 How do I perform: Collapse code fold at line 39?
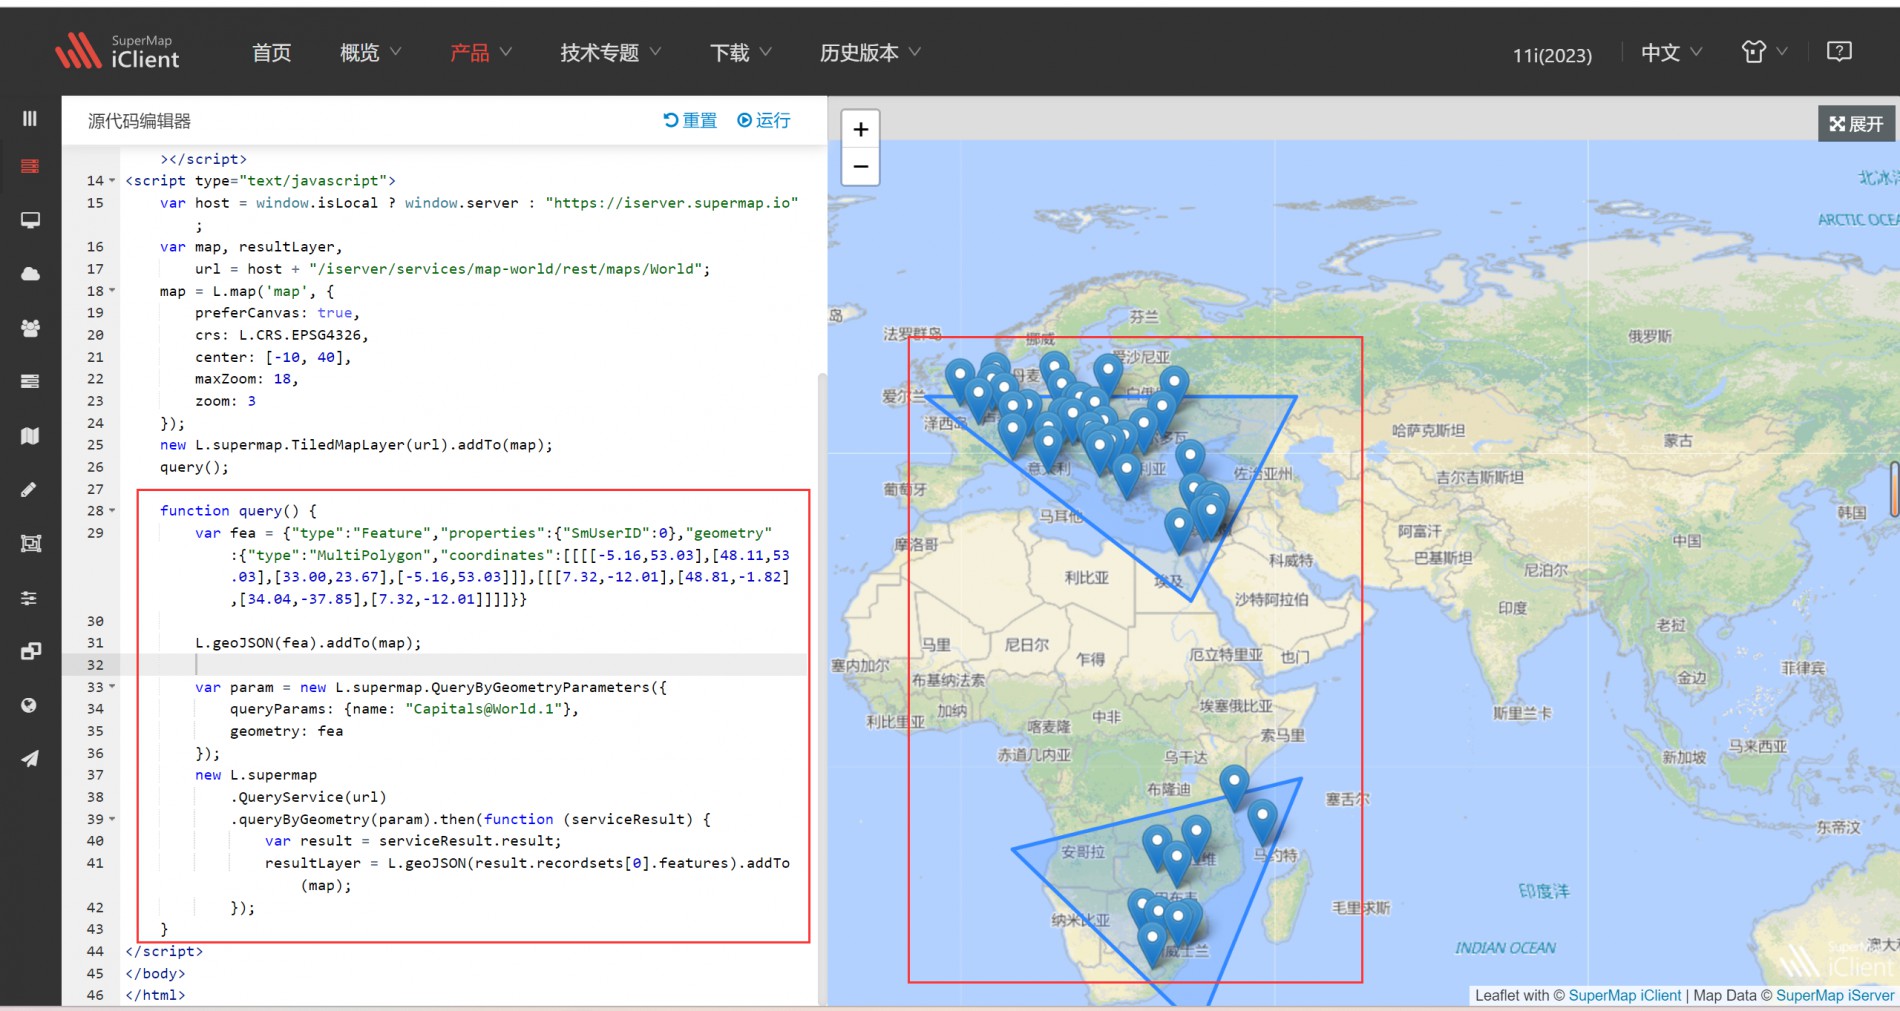coord(112,819)
